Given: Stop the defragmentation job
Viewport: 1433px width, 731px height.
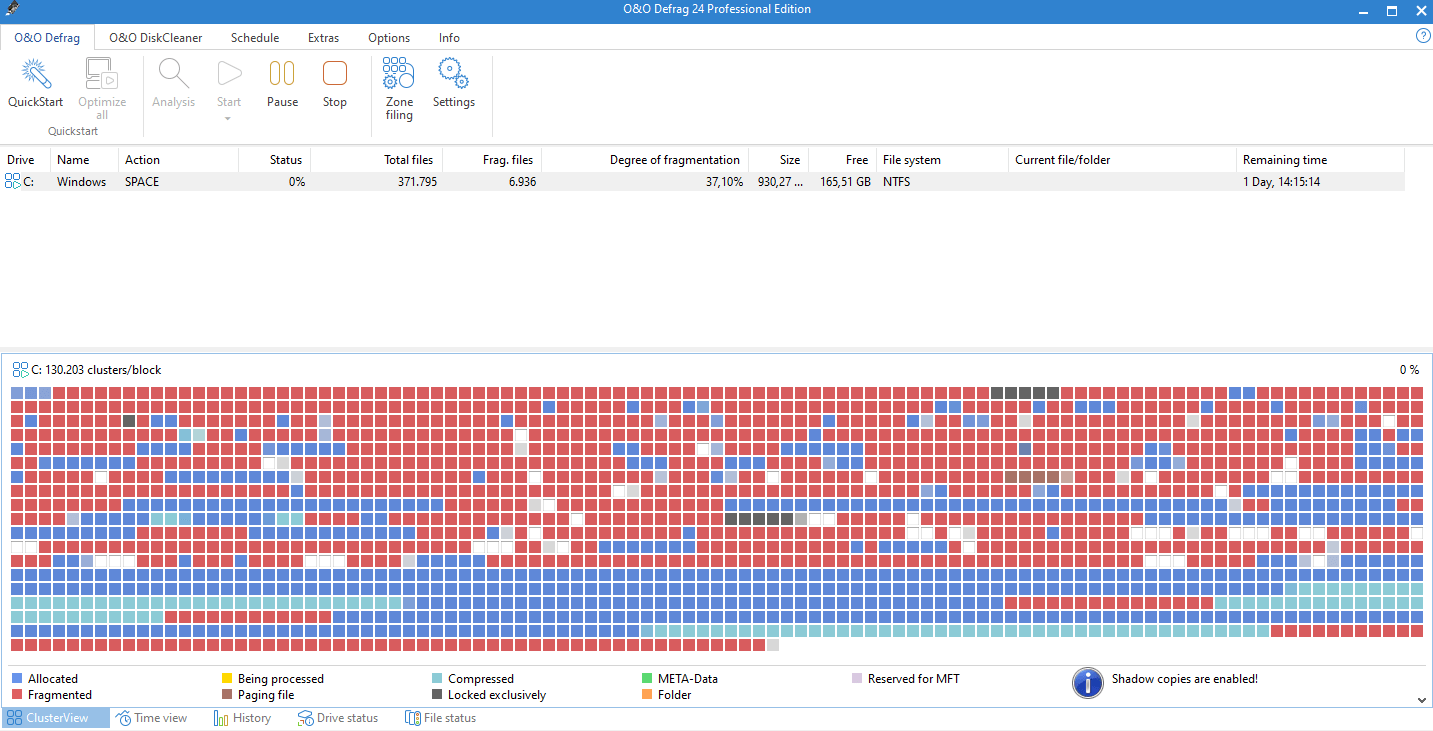Looking at the screenshot, I should tap(335, 74).
